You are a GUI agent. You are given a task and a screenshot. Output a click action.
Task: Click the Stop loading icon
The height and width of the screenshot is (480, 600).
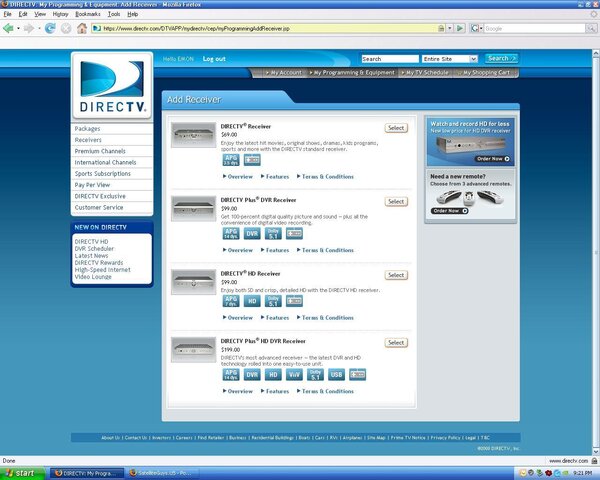click(66, 28)
